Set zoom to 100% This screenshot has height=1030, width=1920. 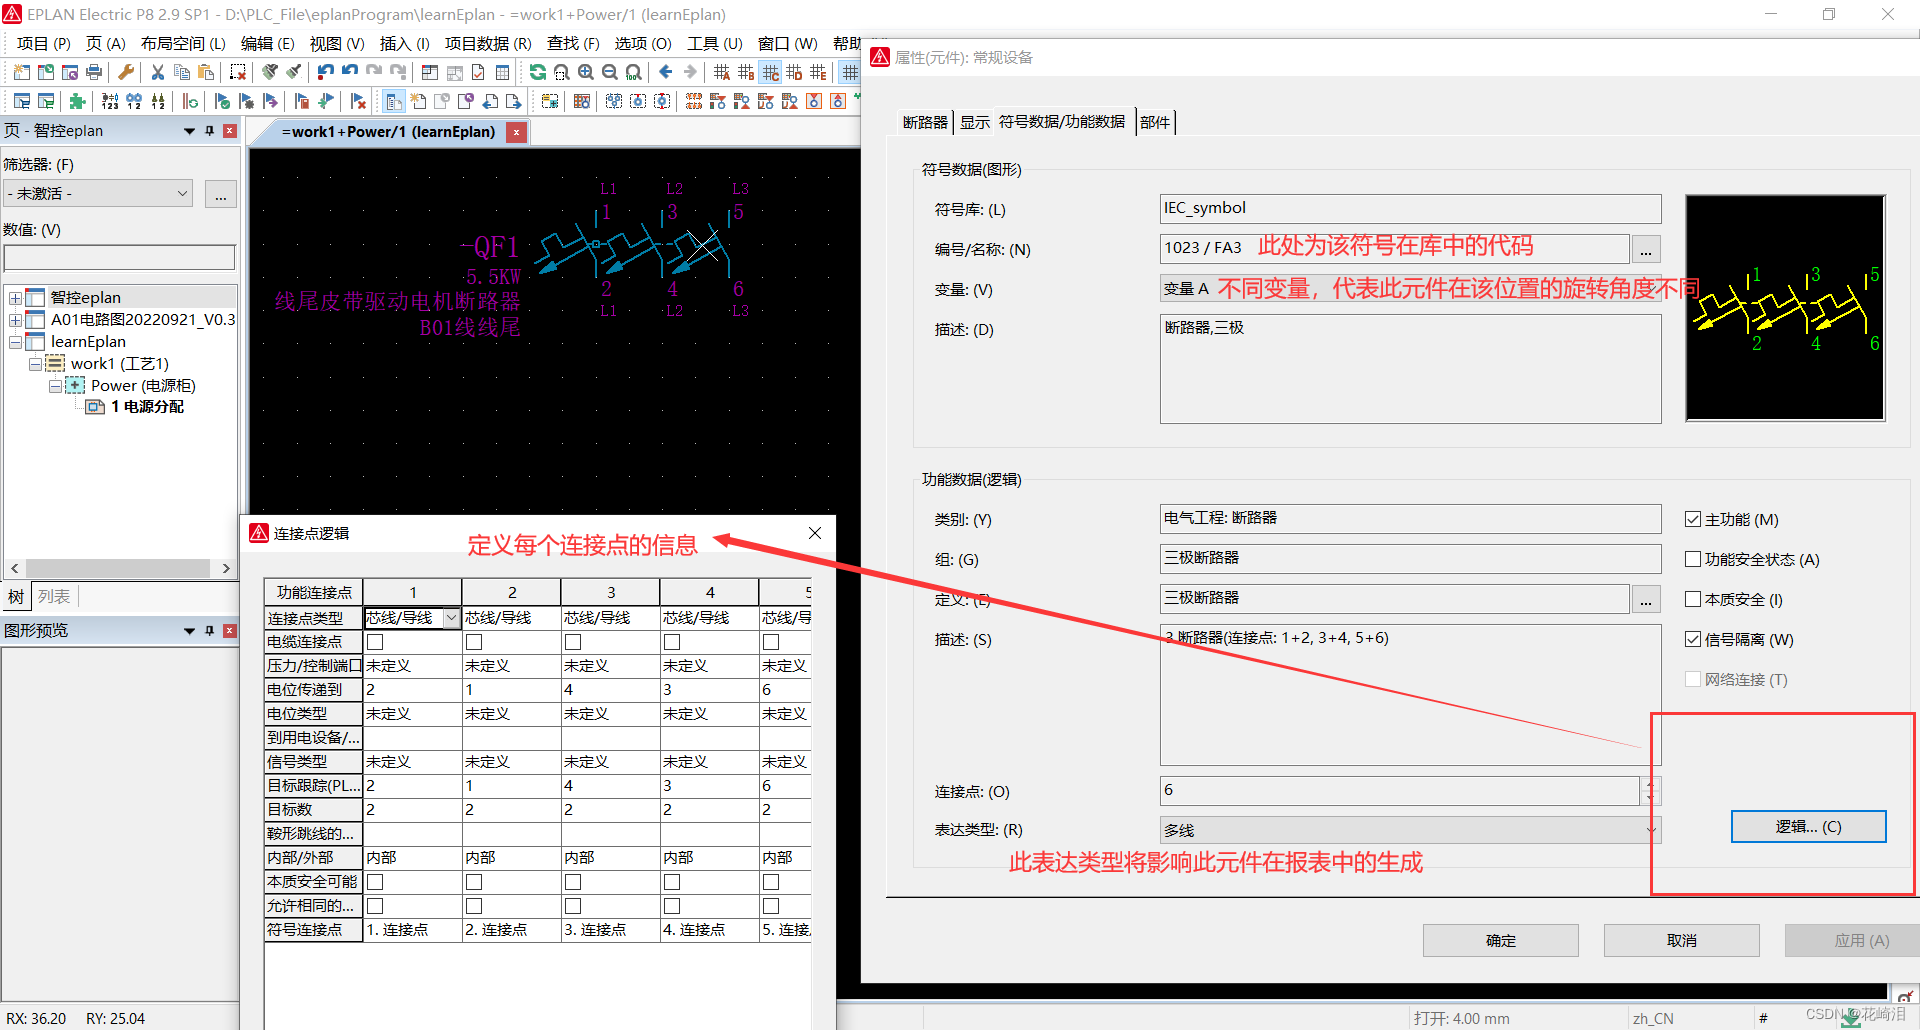point(633,71)
